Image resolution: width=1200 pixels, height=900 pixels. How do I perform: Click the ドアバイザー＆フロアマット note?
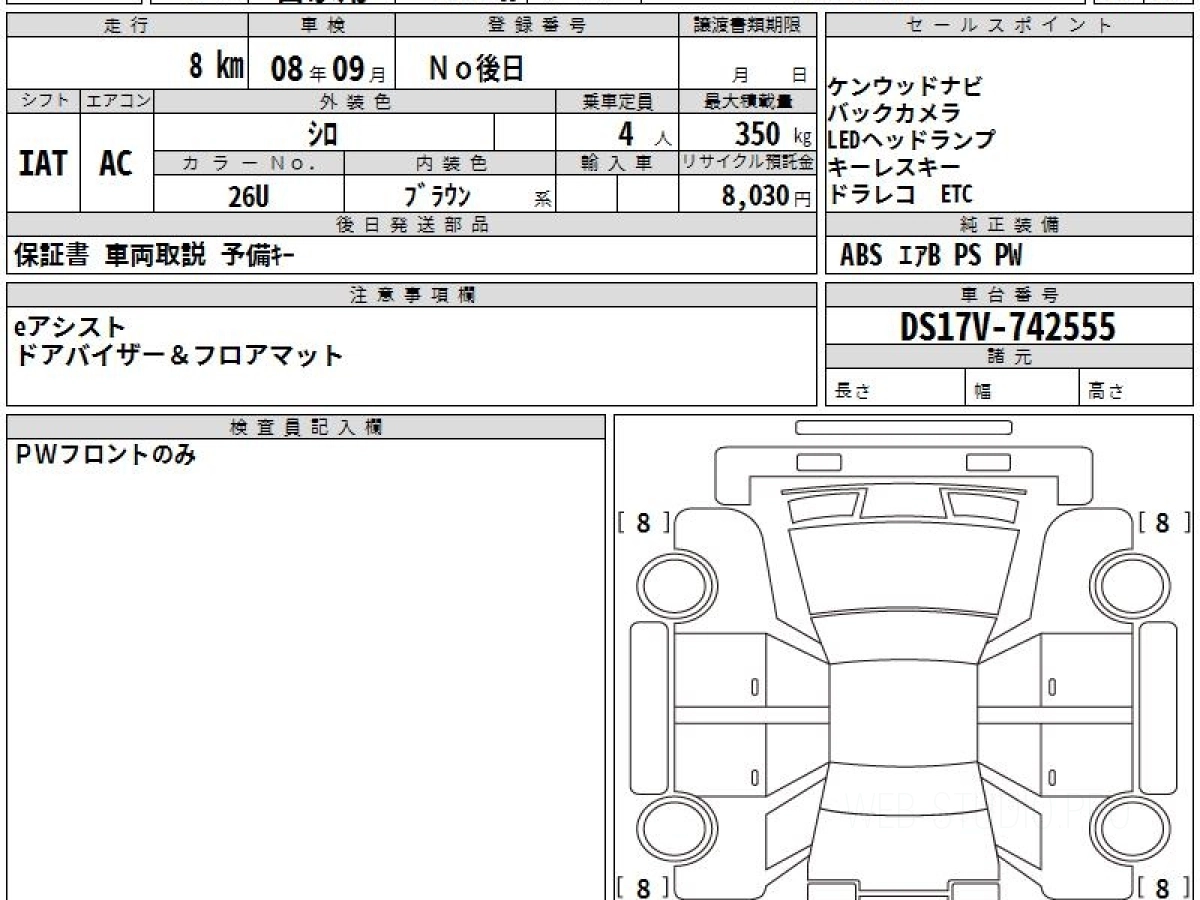(179, 355)
